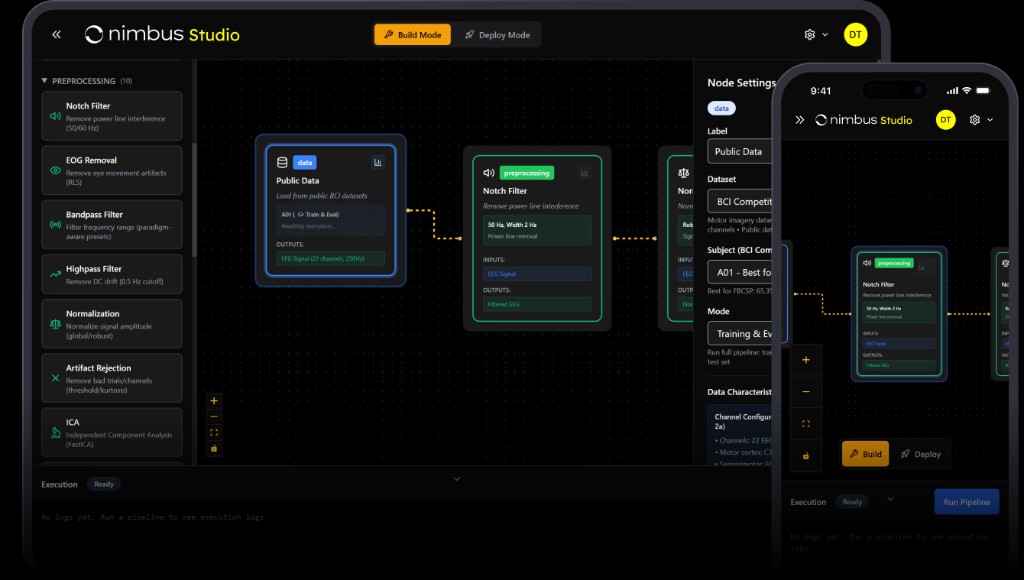Collapse the desktop sidebar with double-chevron icon
Viewport: 1024px width, 580px height.
click(57, 35)
